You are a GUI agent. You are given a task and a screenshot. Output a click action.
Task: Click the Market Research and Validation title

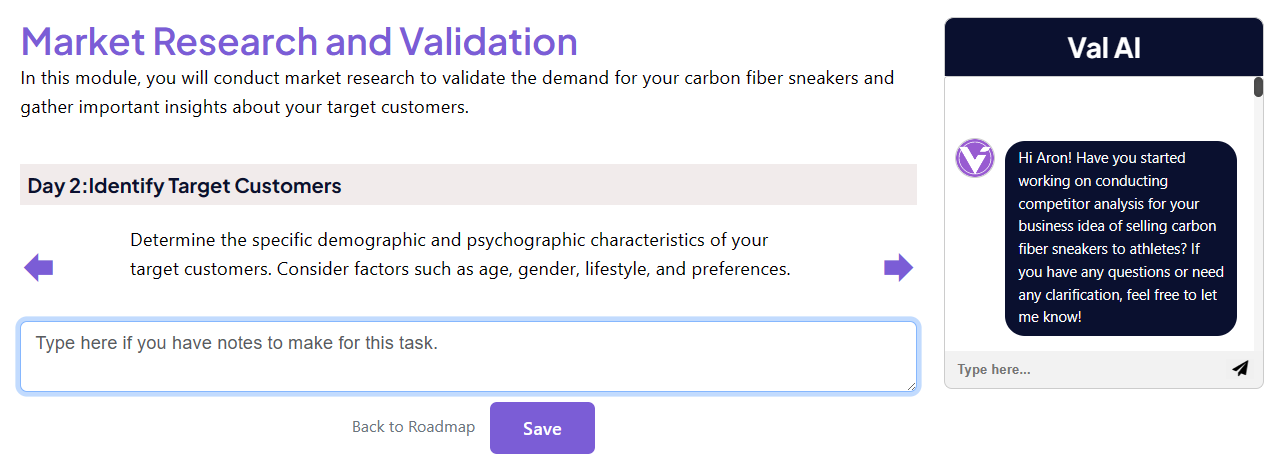coord(299,41)
